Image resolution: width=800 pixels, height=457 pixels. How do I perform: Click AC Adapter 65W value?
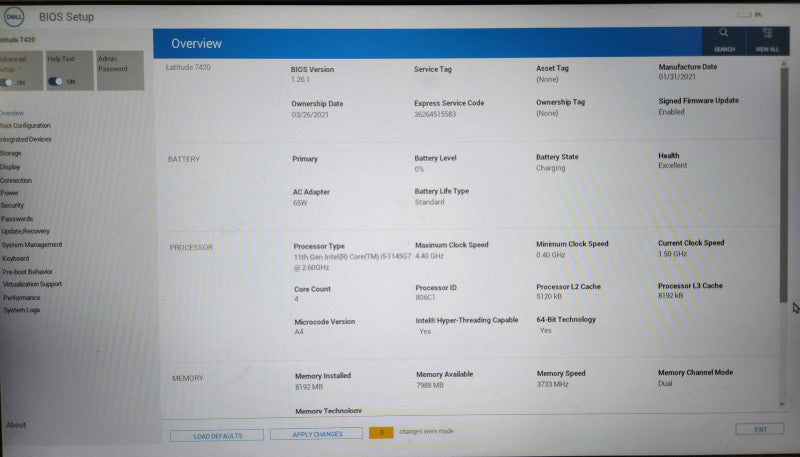coord(300,203)
